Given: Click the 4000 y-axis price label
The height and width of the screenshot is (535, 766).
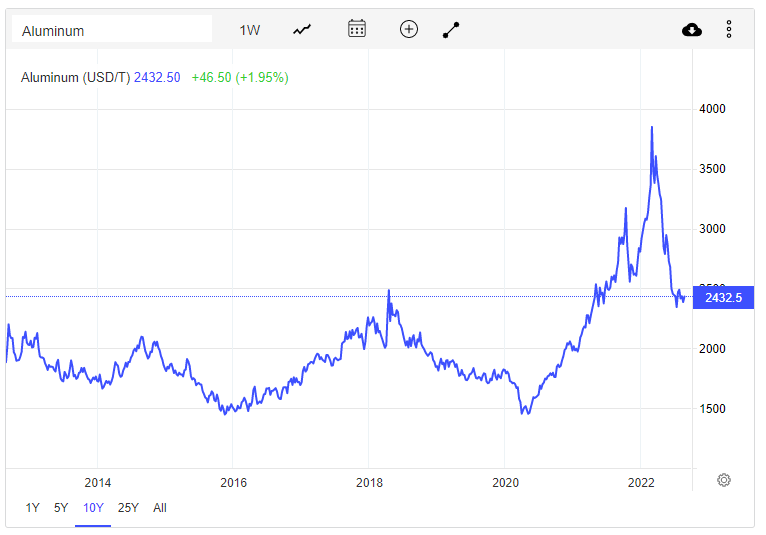Looking at the screenshot, I should click(712, 109).
